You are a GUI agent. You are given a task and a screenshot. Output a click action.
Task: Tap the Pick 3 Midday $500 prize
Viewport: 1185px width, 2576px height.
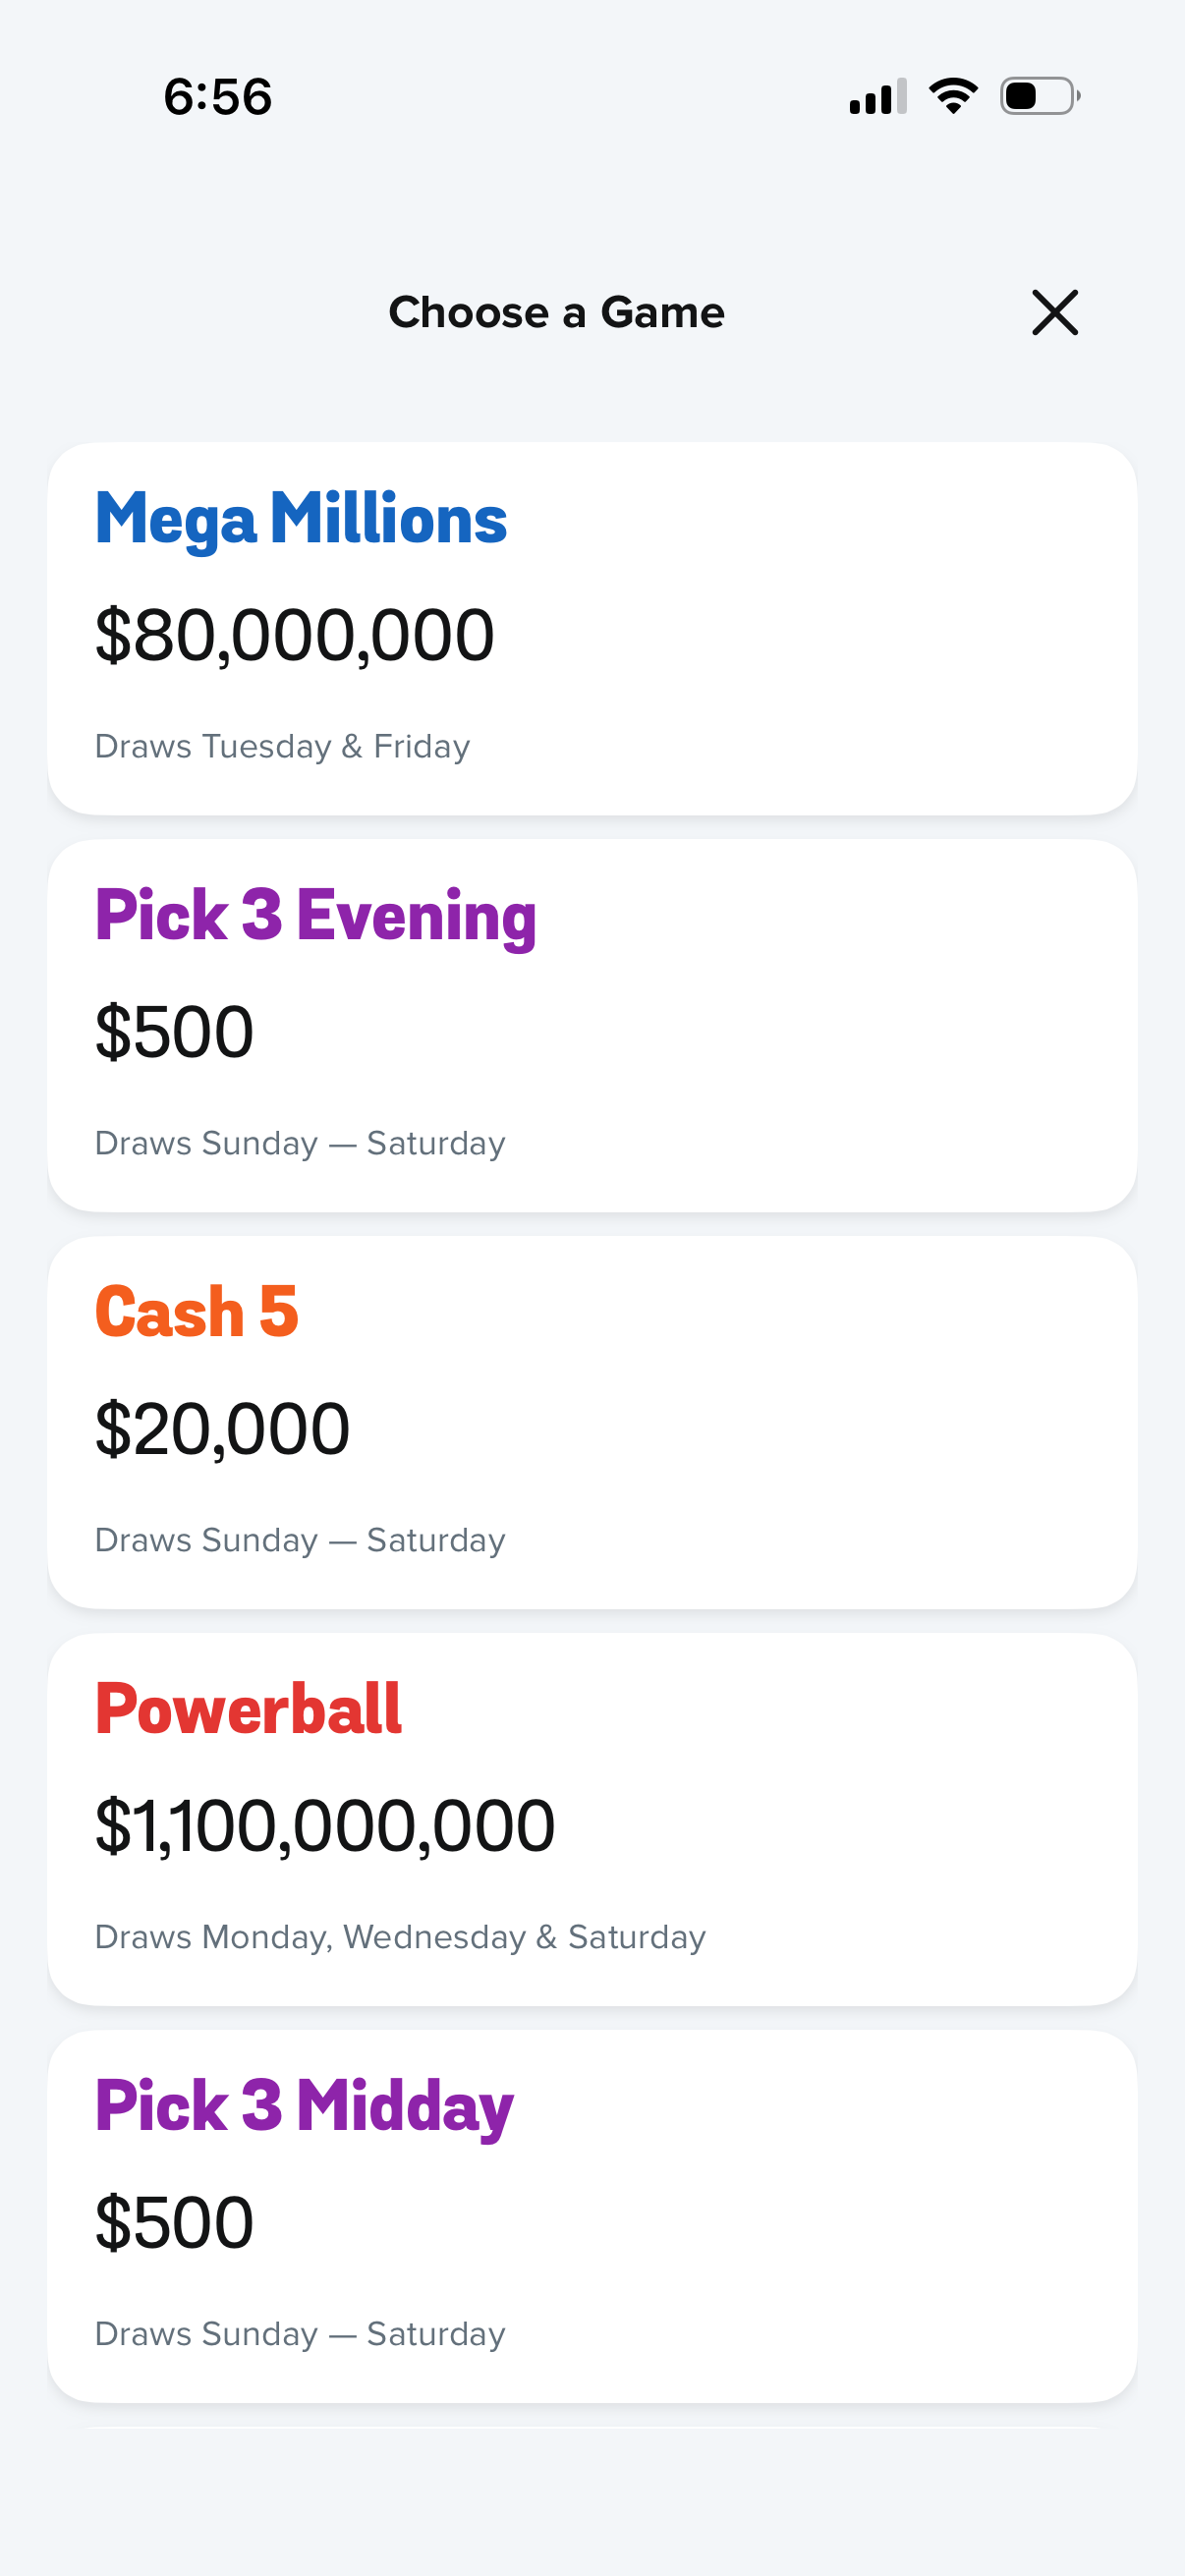[x=174, y=2223]
